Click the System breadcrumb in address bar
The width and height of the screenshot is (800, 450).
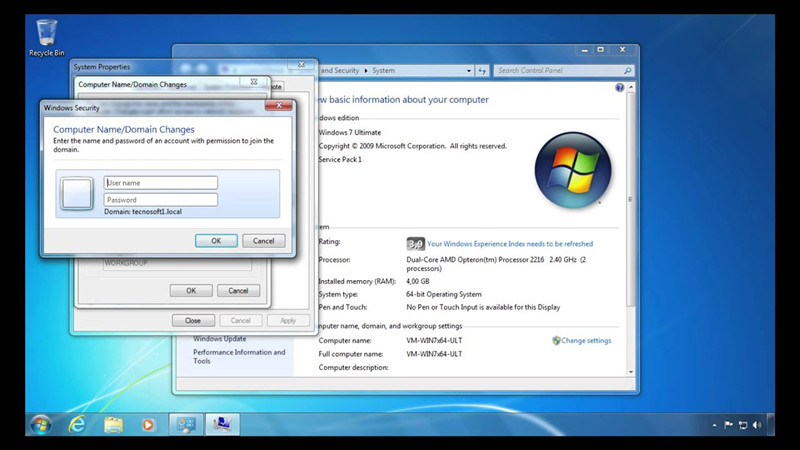[x=383, y=71]
